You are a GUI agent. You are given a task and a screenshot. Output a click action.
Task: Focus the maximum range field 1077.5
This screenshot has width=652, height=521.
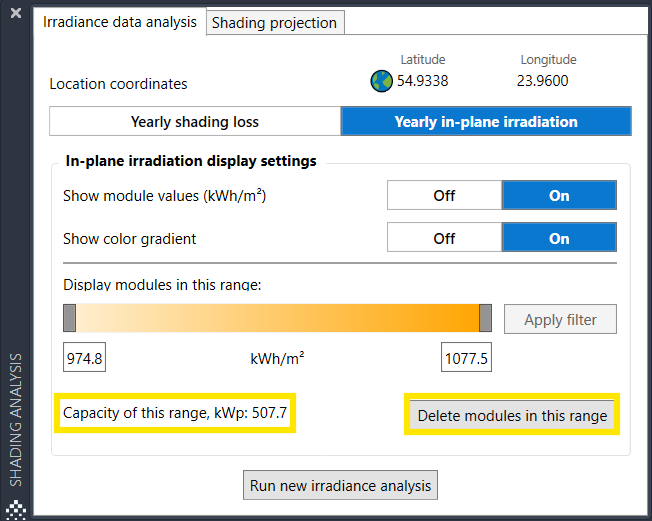[466, 358]
